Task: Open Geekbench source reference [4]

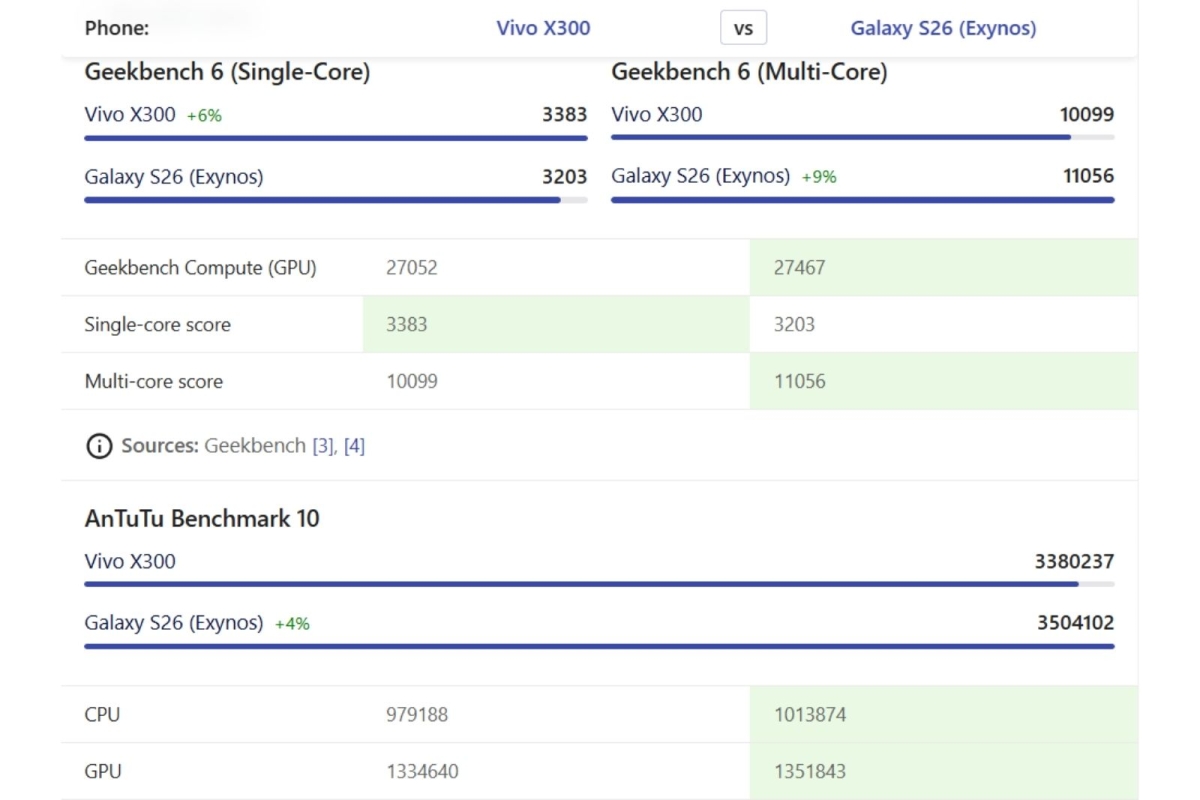Action: [354, 446]
